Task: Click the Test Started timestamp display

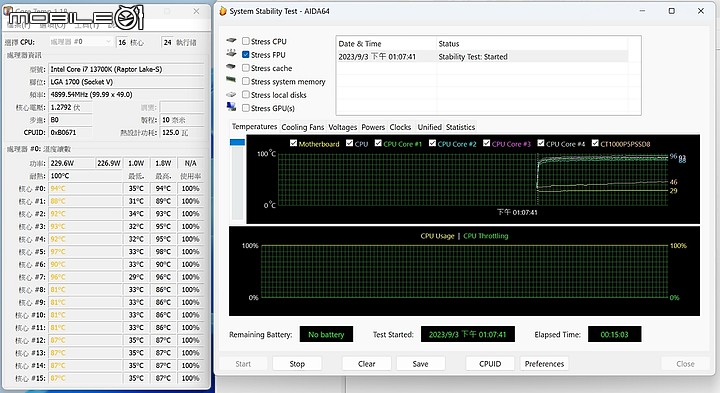Action: coord(467,334)
